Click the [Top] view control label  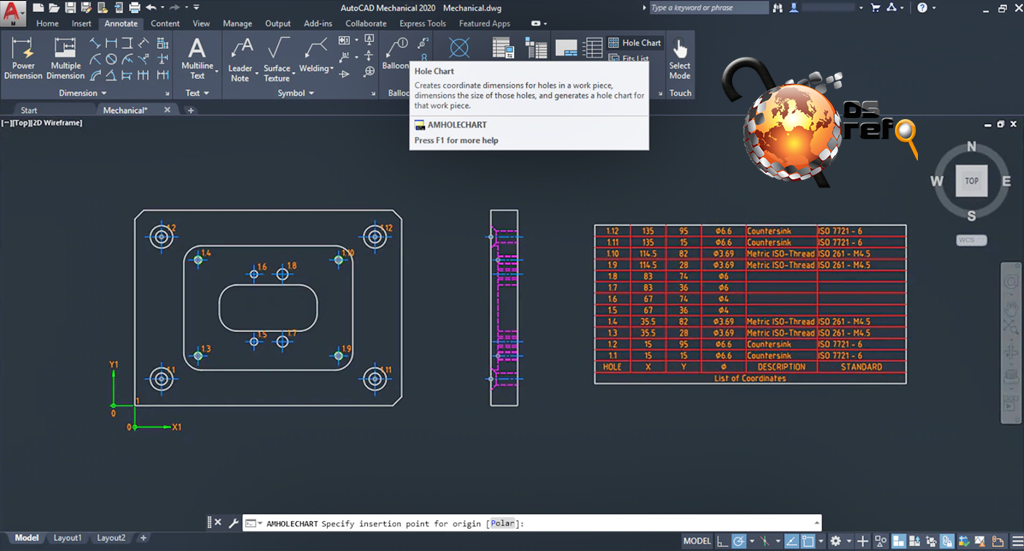(21, 123)
